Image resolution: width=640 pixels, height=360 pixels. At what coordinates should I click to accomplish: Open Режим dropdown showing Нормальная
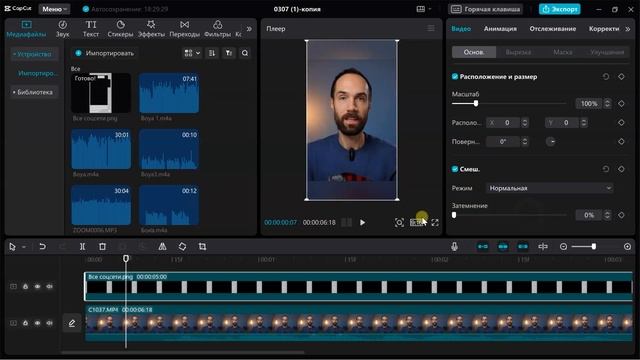pyautogui.click(x=549, y=188)
